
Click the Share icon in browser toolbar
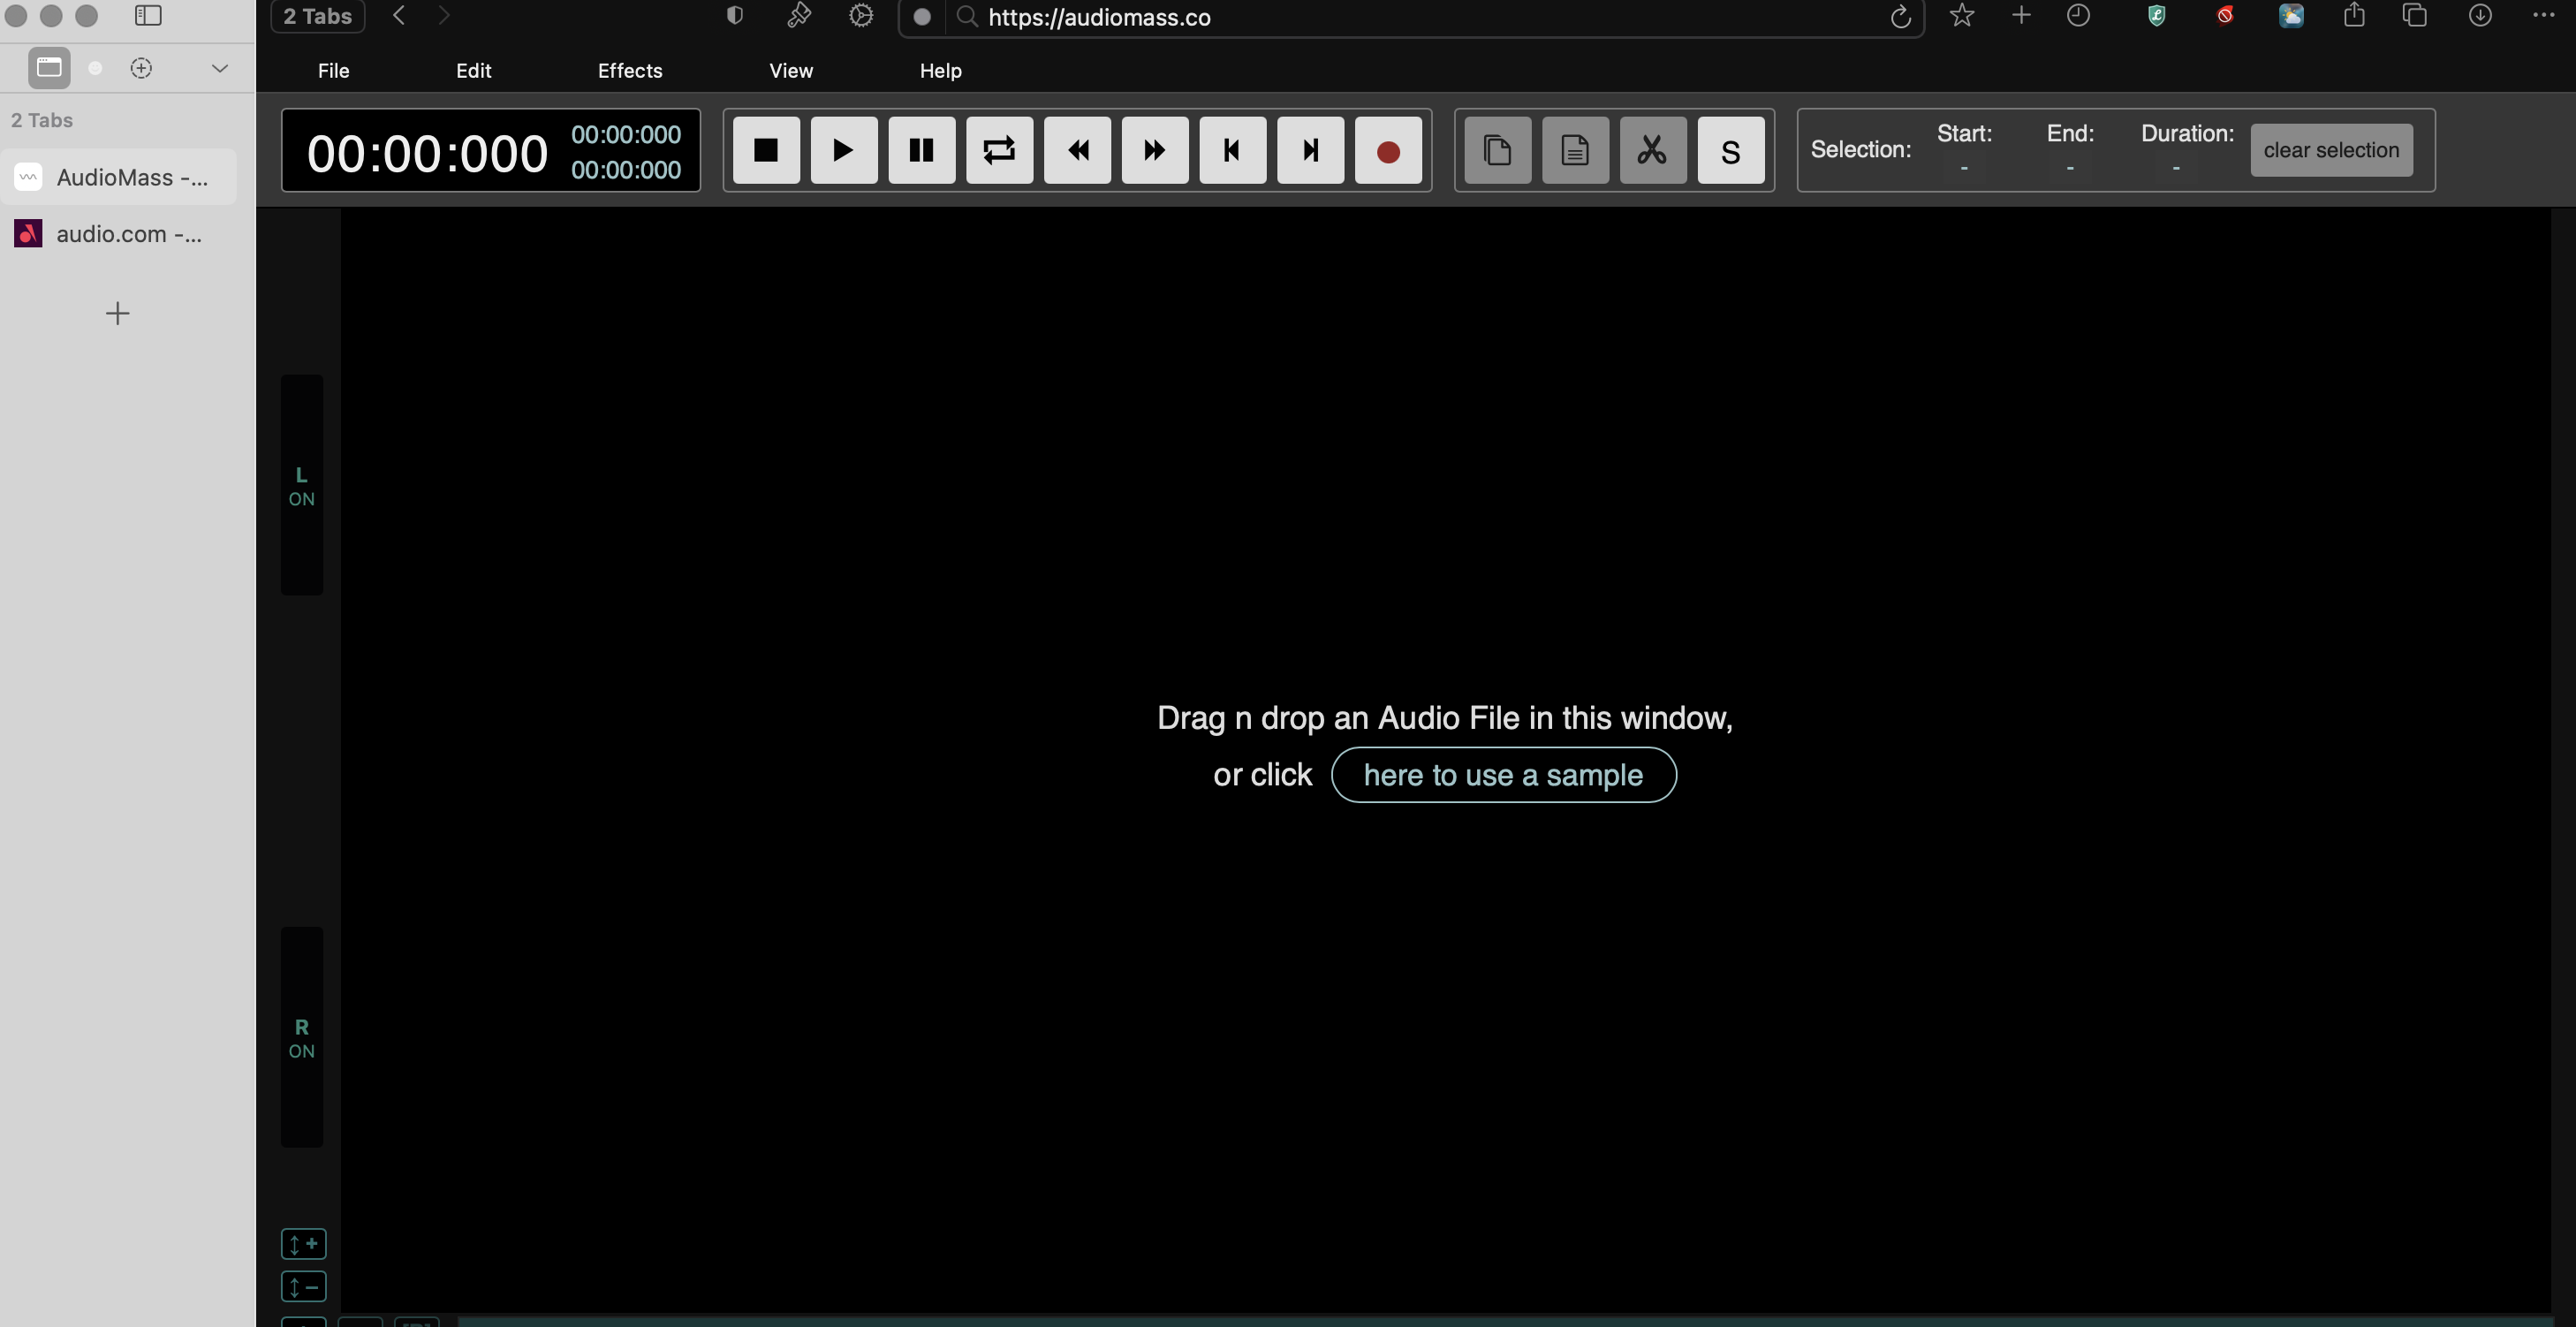click(x=2354, y=14)
